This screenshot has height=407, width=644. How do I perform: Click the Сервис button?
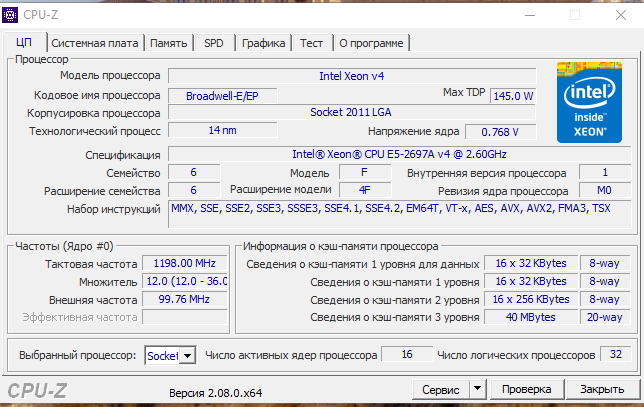point(441,389)
